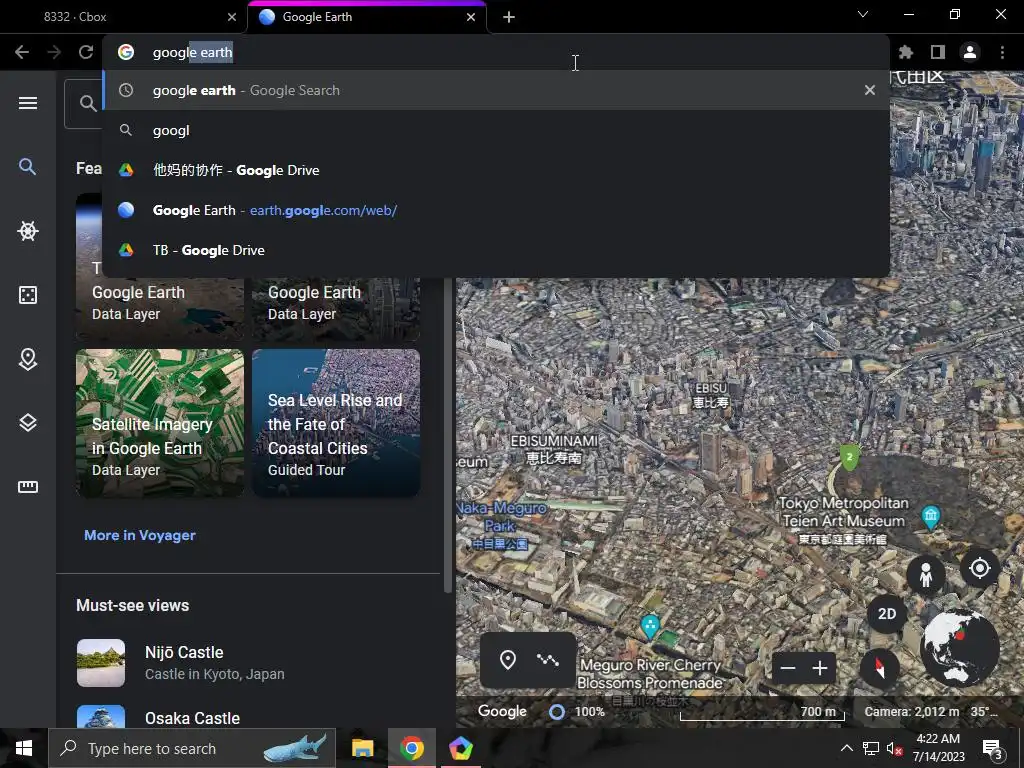This screenshot has width=1024, height=768.
Task: Open the Chrome extensions puzzle icon
Action: pos(906,52)
